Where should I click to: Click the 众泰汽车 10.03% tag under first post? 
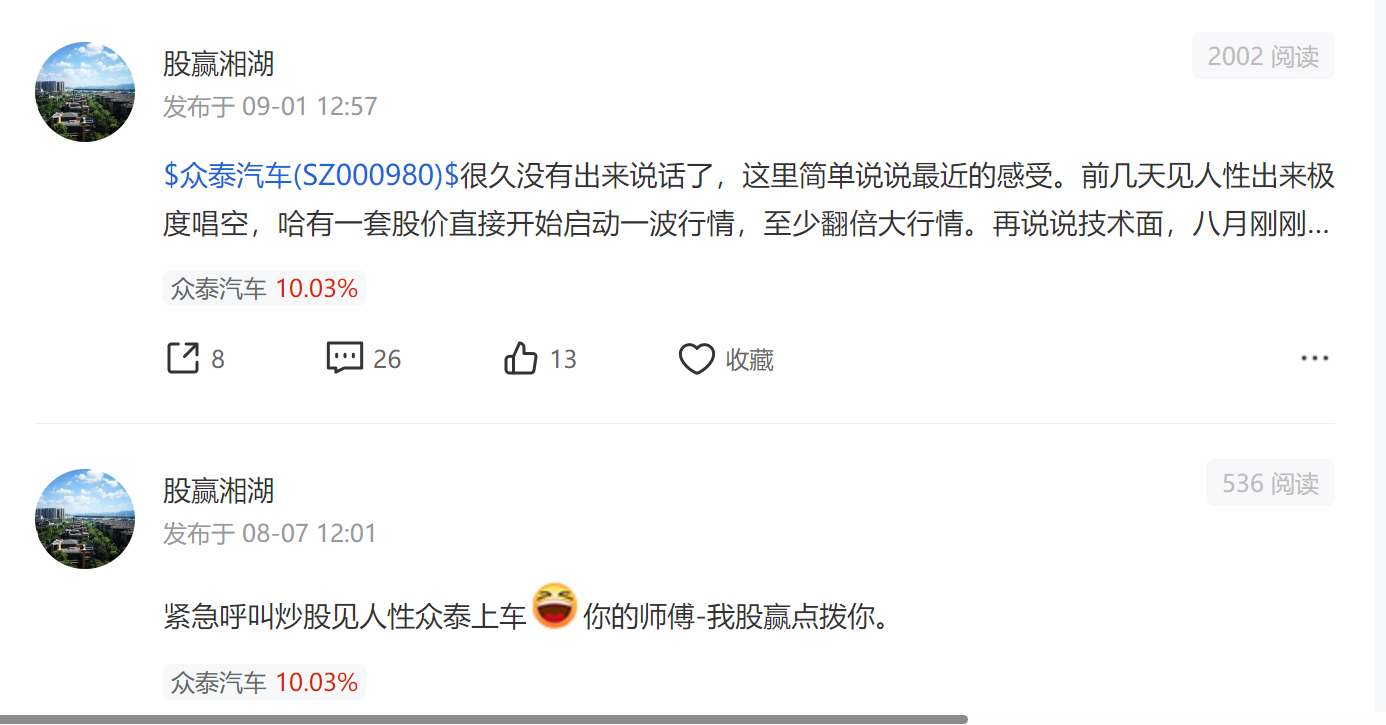click(264, 289)
